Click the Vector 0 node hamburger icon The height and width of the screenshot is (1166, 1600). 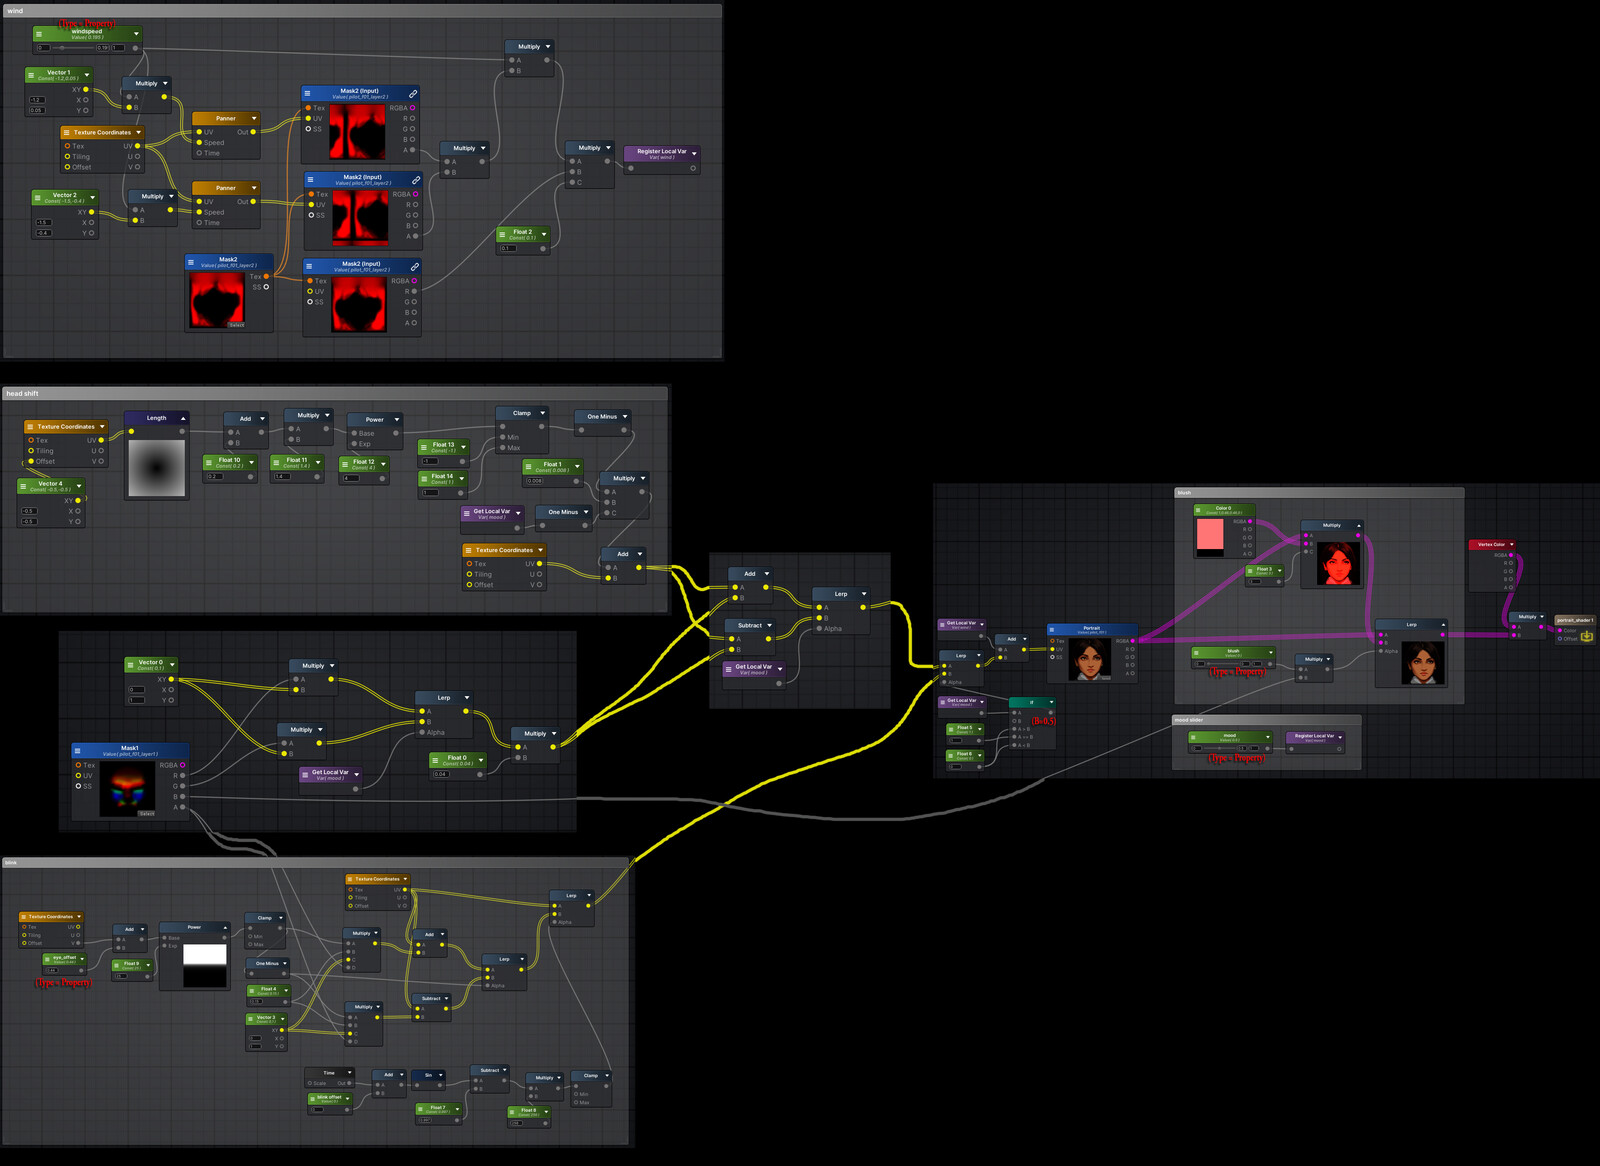point(131,665)
